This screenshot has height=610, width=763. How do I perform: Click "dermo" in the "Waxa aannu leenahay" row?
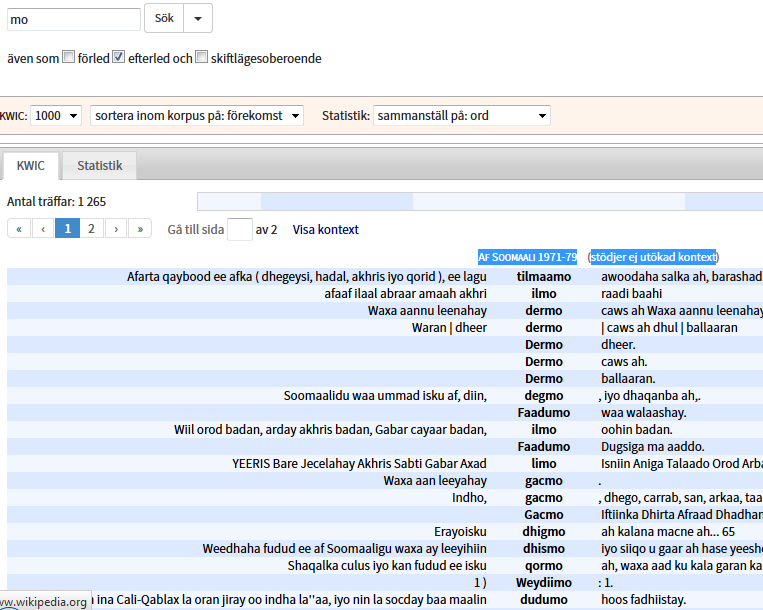544,311
